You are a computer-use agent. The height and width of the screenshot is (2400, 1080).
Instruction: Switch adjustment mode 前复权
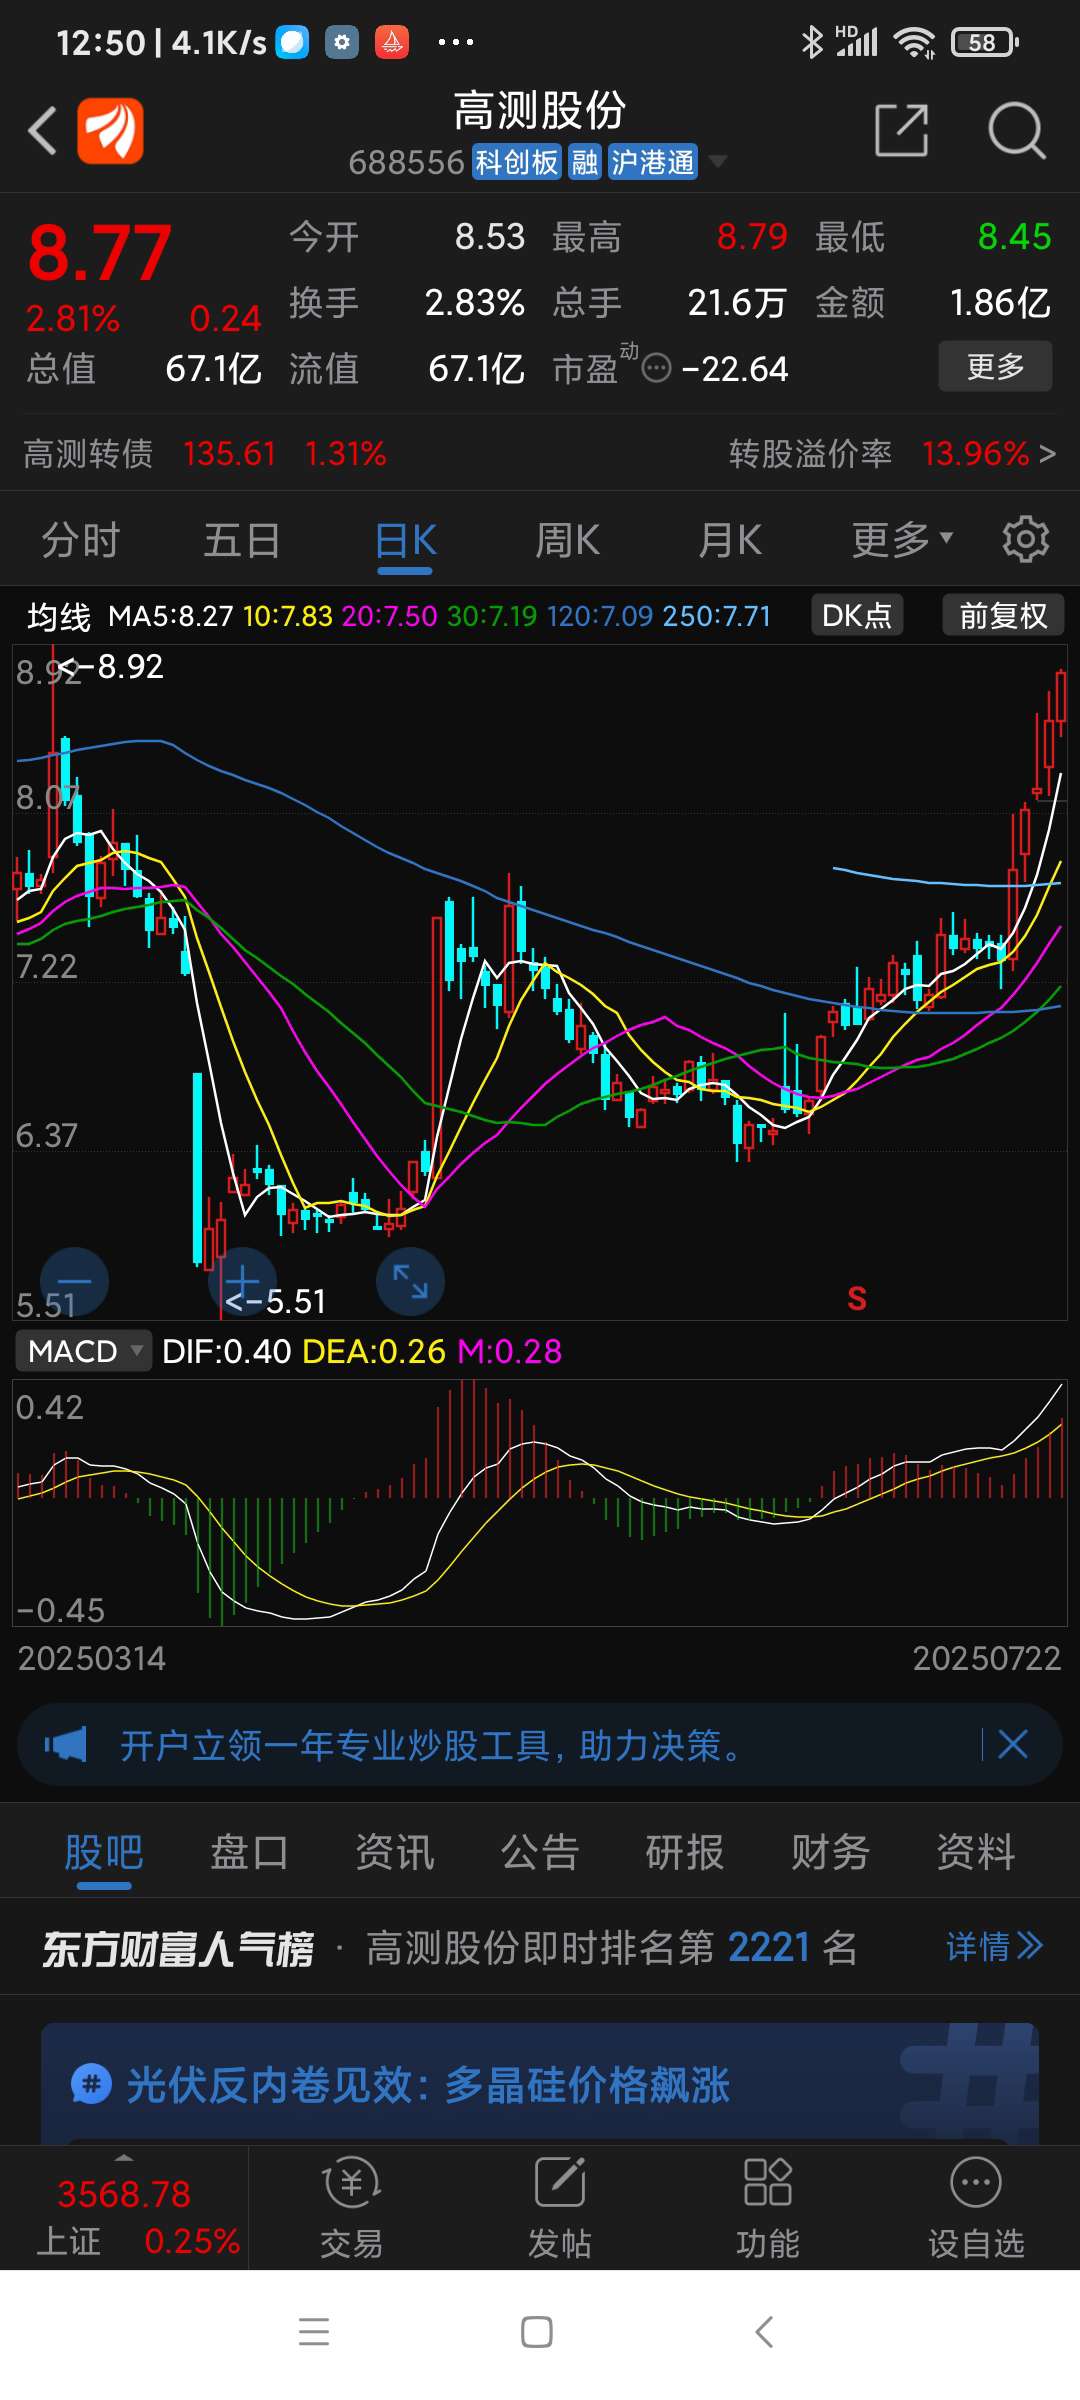pos(1003,615)
